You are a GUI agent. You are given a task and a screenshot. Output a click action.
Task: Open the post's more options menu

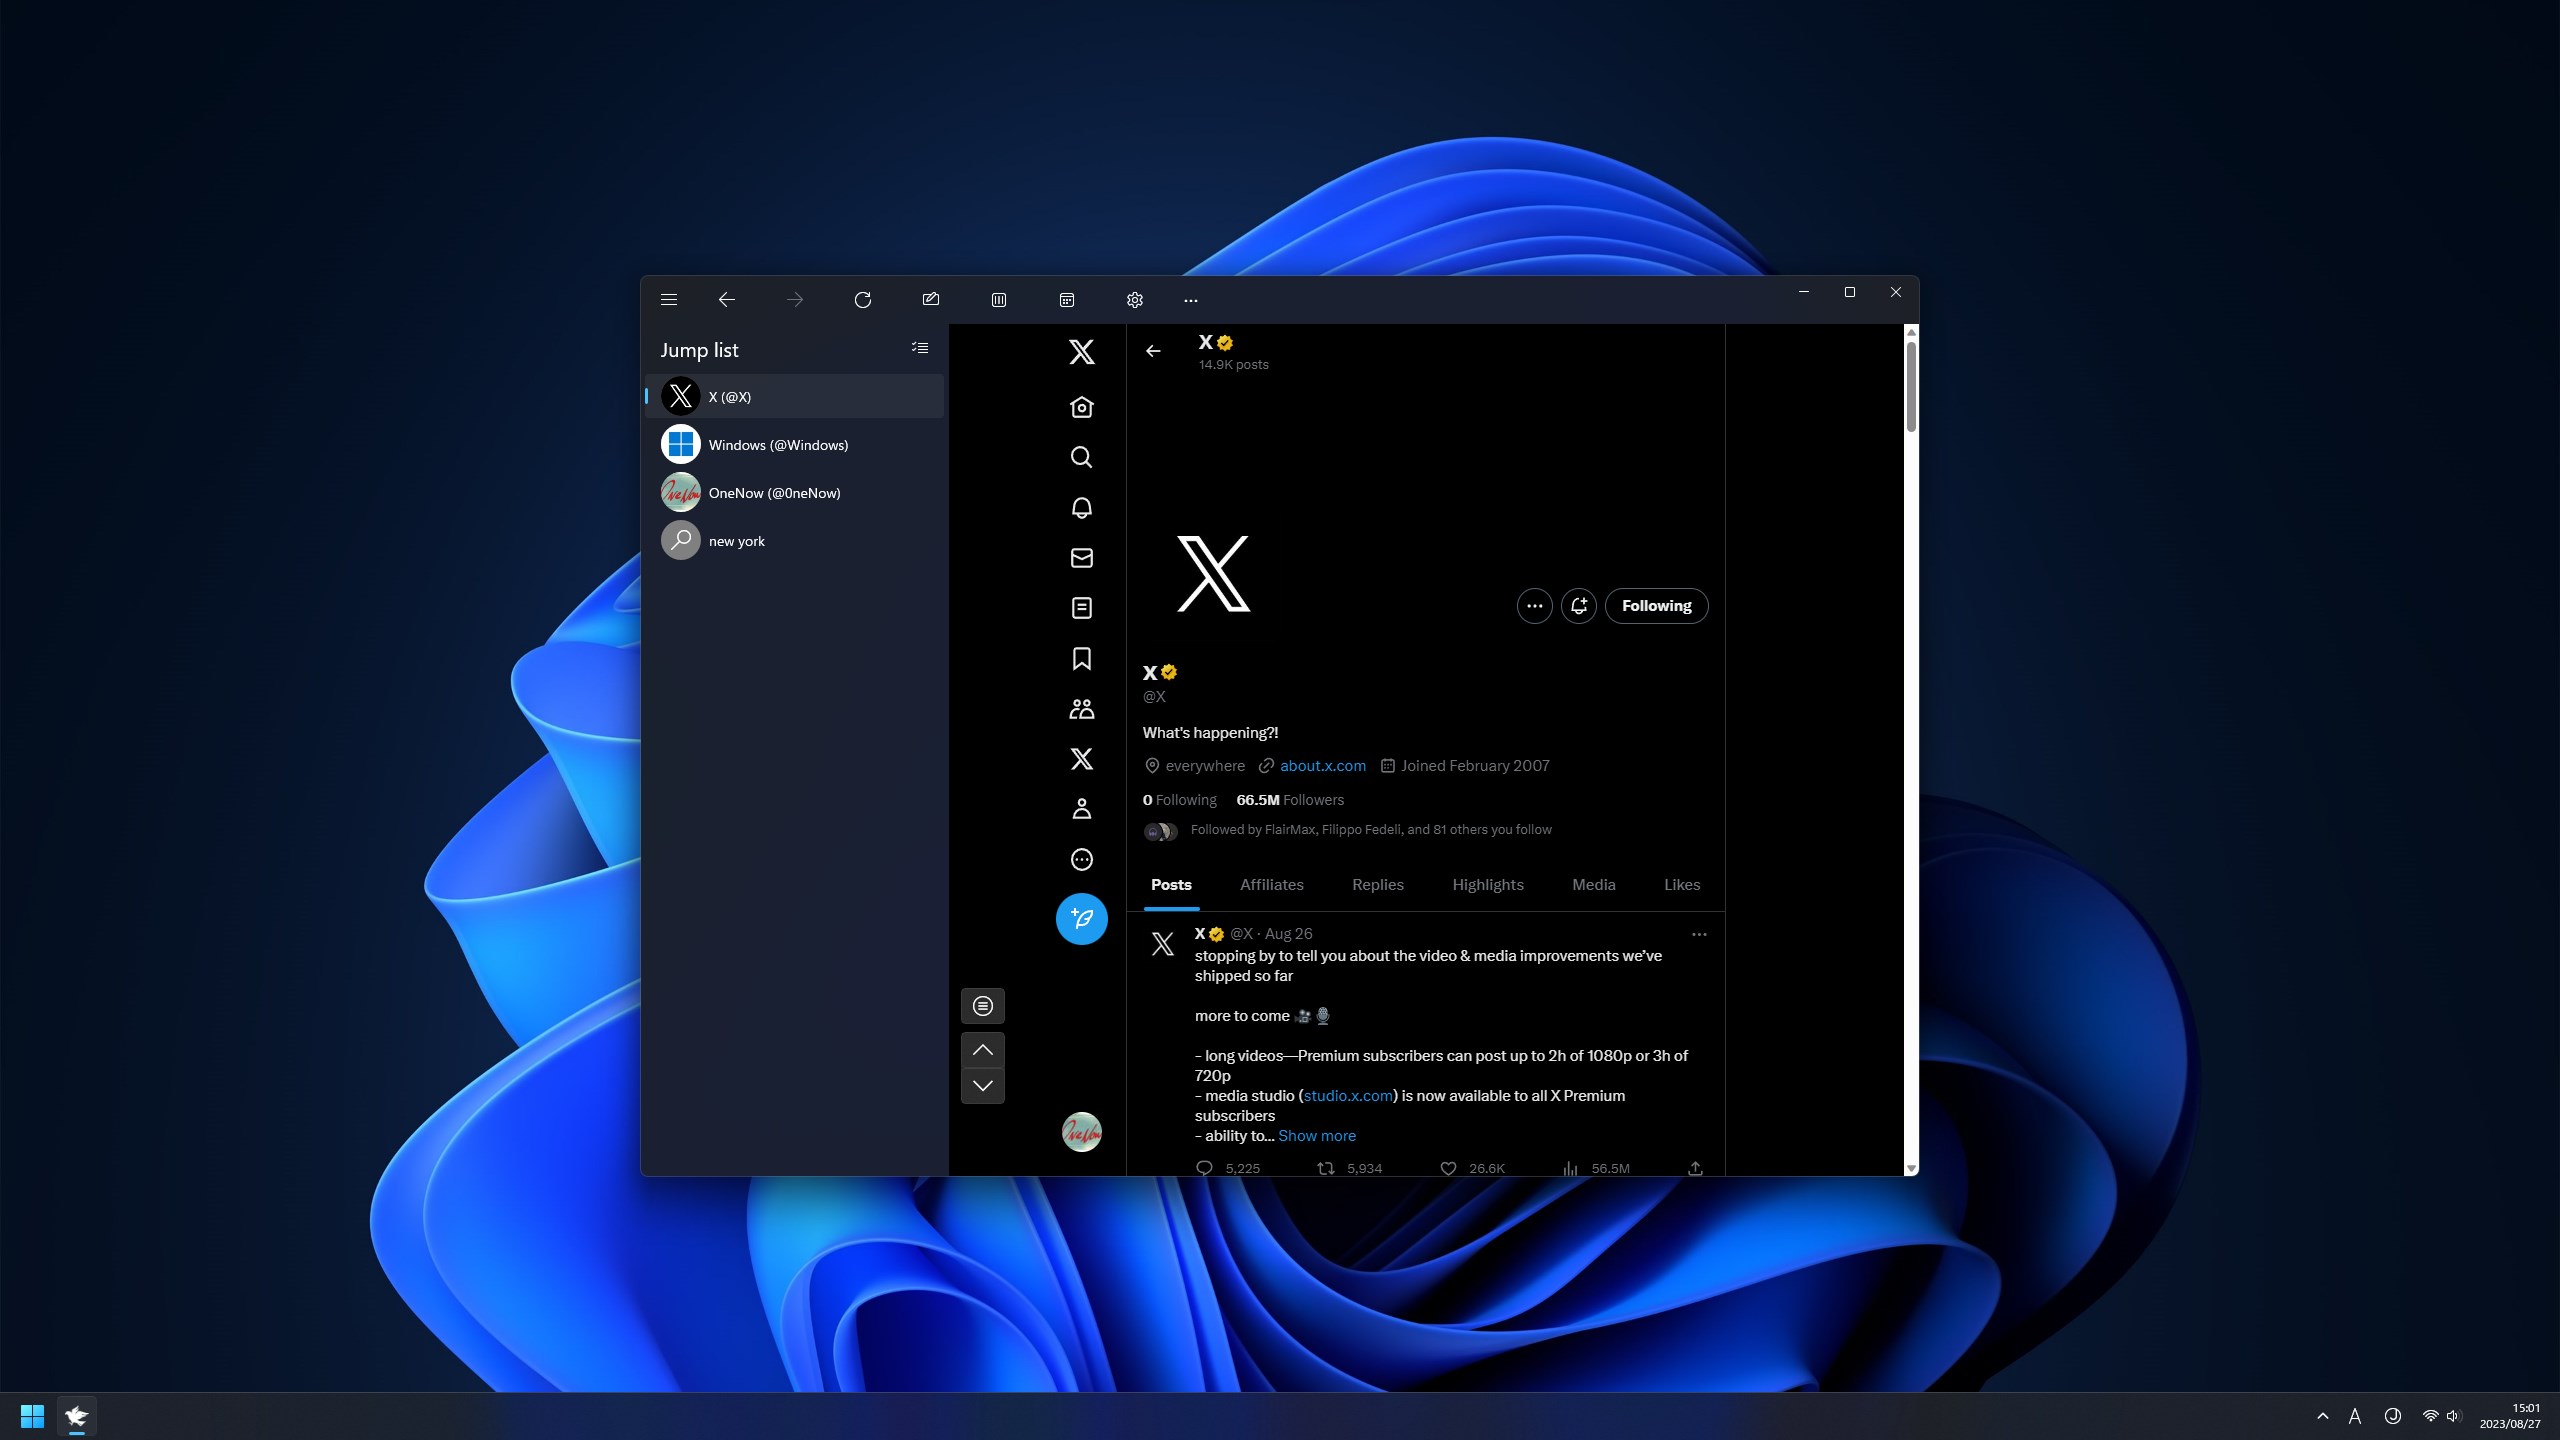tap(1698, 934)
